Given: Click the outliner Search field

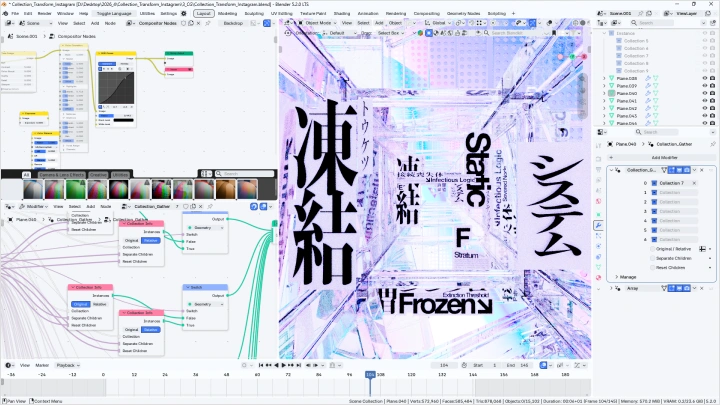Looking at the screenshot, I should pyautogui.click(x=652, y=23).
